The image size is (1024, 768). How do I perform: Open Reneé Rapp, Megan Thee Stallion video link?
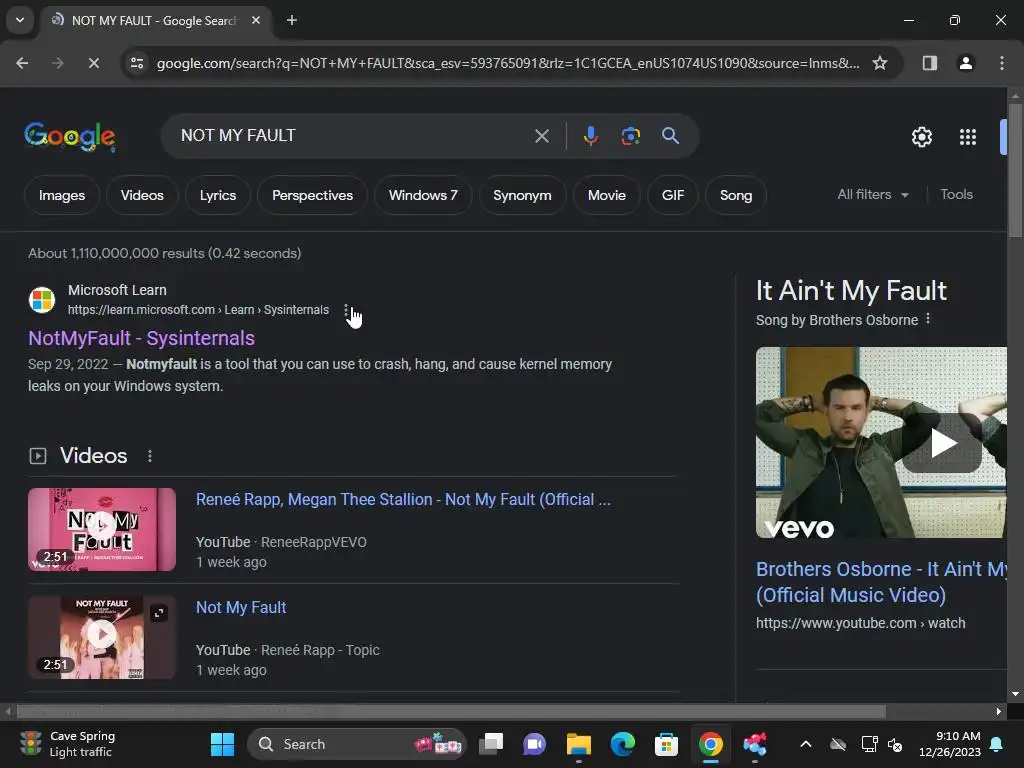point(403,500)
